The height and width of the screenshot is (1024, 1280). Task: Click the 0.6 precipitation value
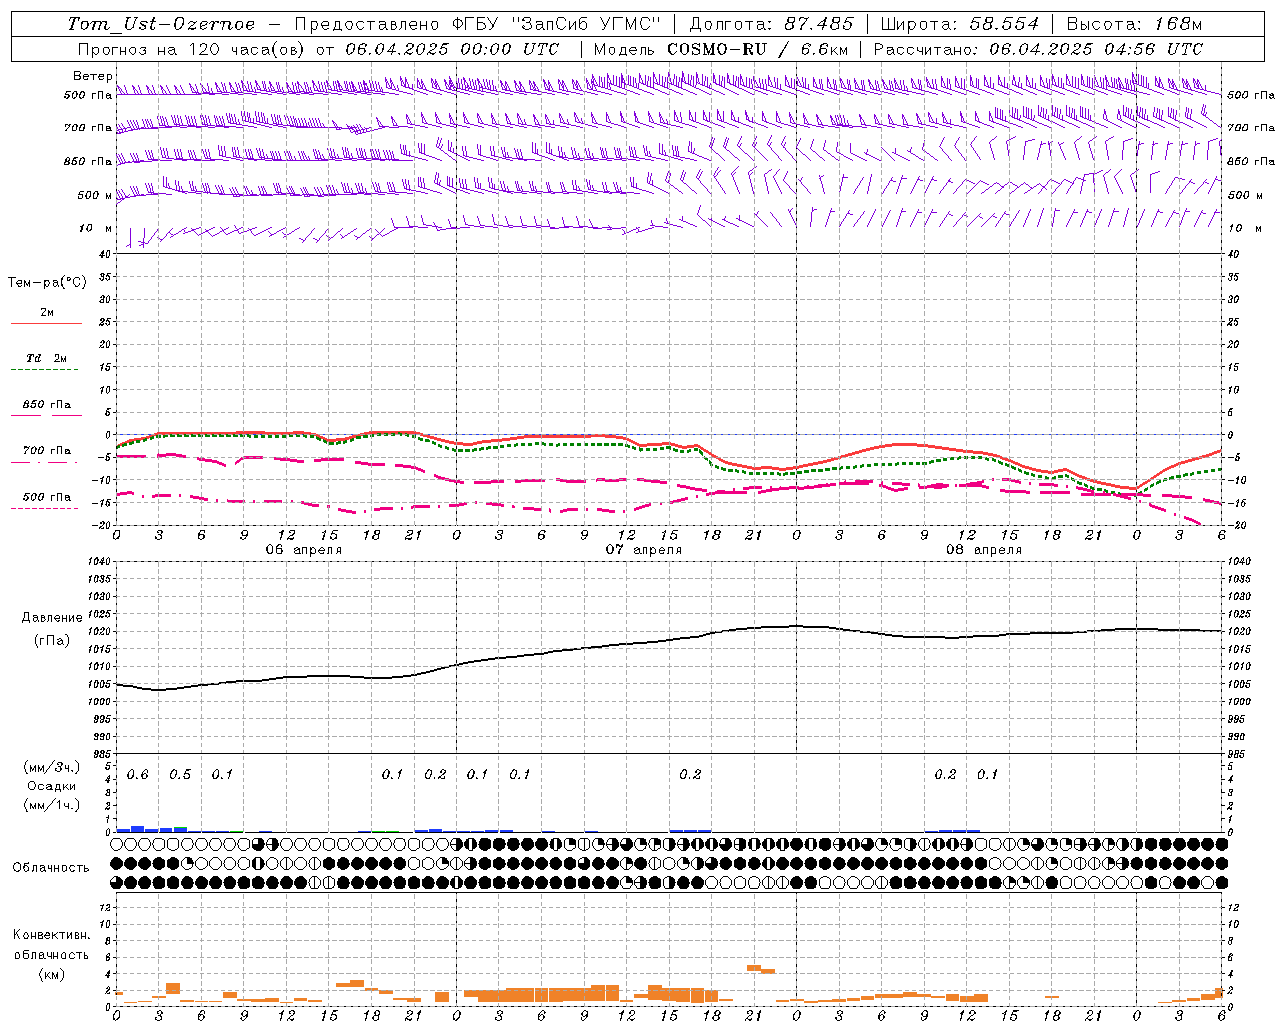tap(138, 775)
